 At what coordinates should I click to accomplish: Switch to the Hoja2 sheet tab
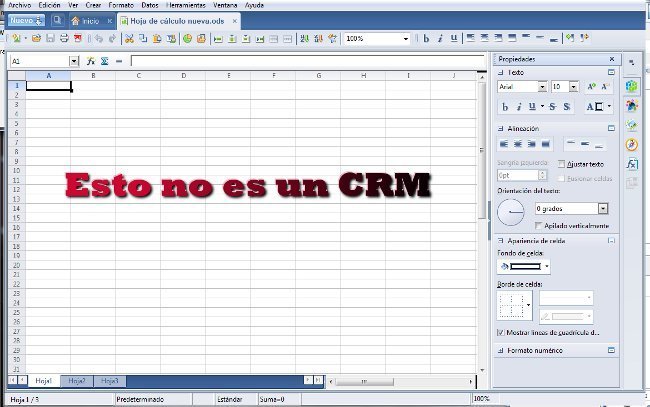77,380
